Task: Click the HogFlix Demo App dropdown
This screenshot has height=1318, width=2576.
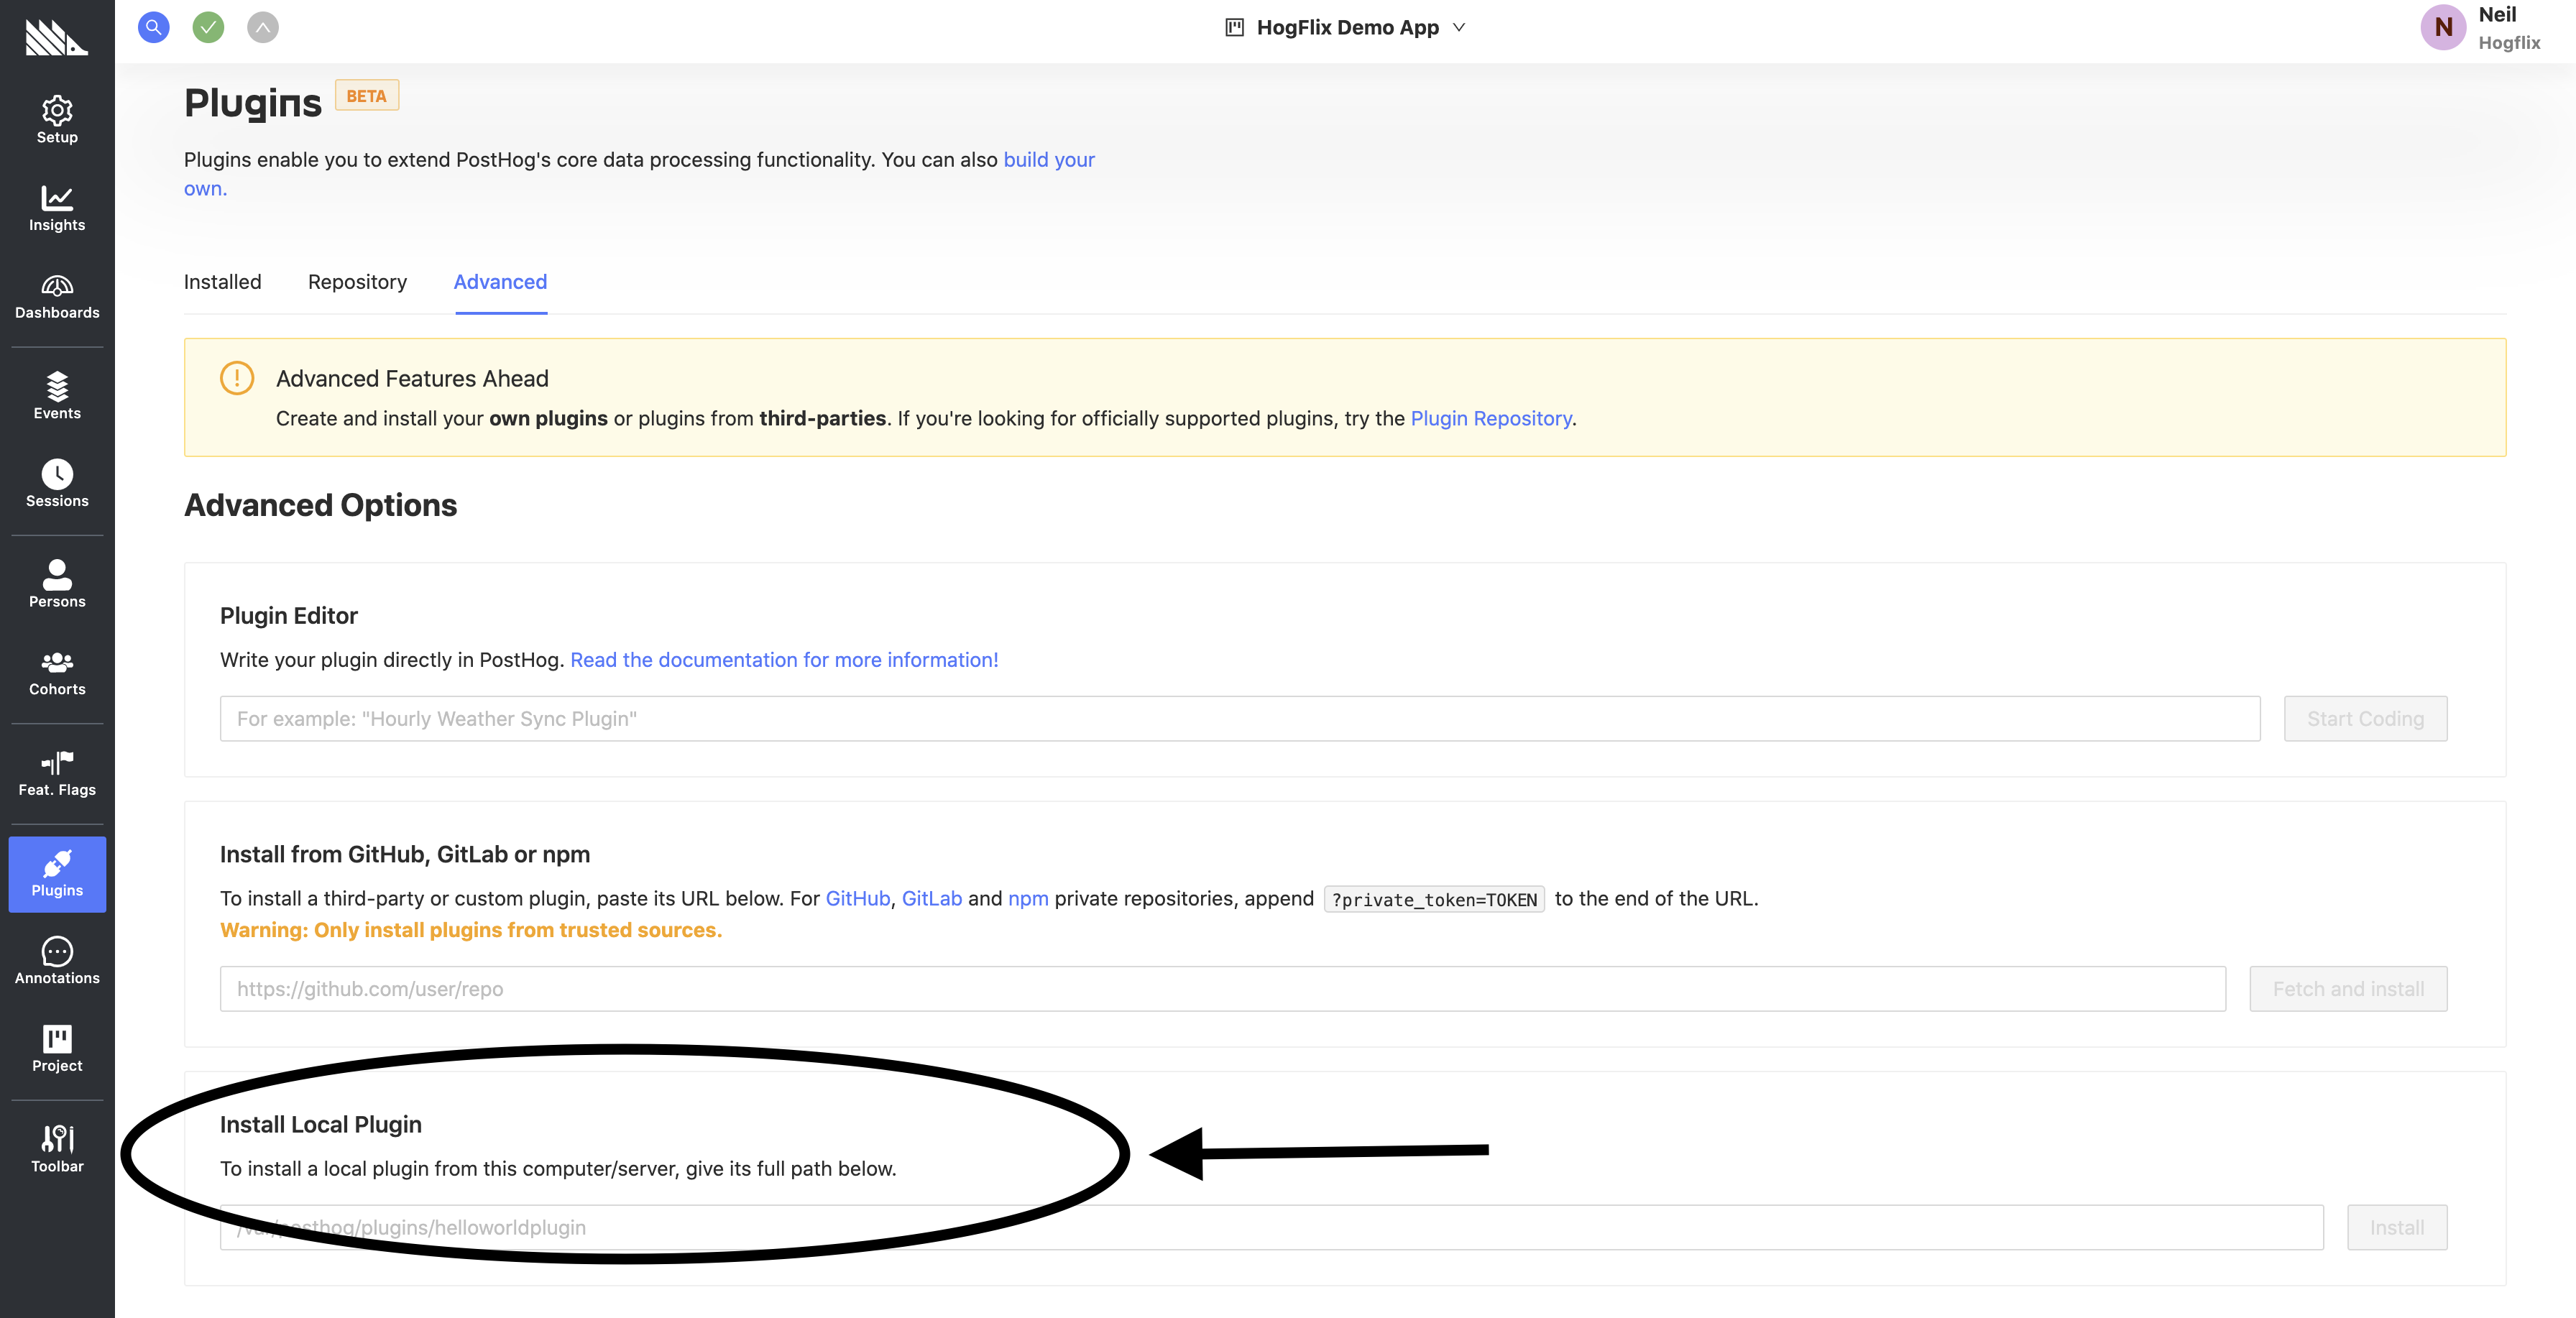Action: point(1344,27)
